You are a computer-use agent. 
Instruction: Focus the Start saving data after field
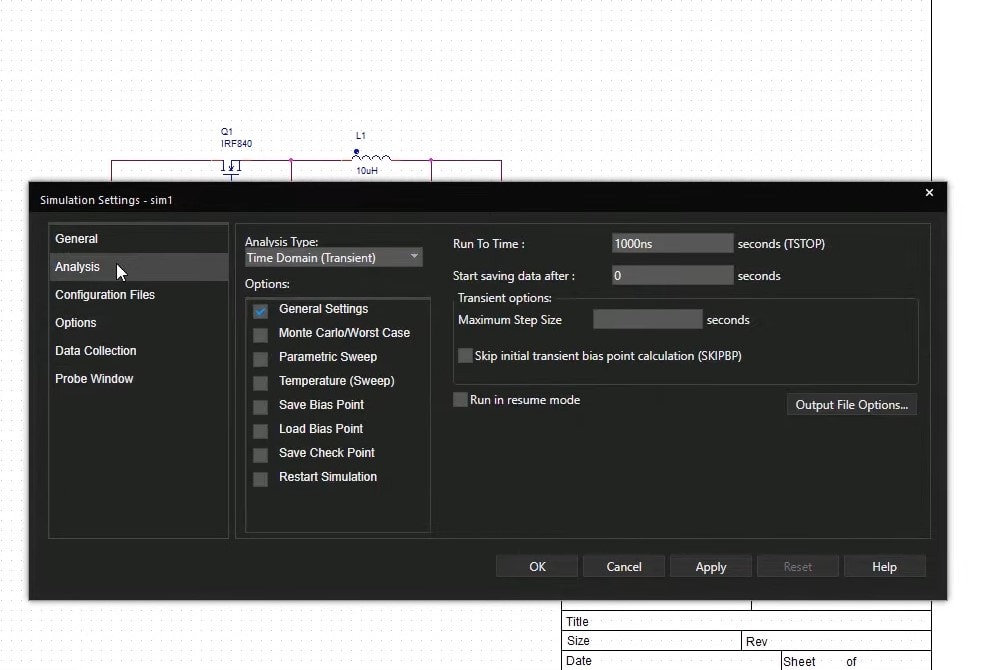click(672, 276)
